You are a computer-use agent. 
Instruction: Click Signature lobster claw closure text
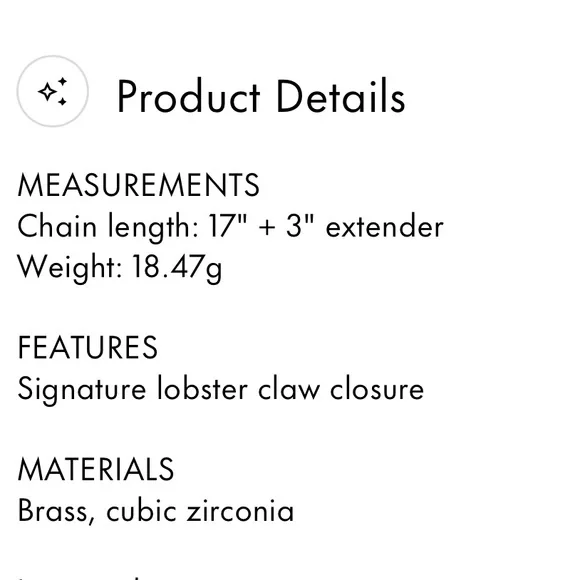point(220,390)
